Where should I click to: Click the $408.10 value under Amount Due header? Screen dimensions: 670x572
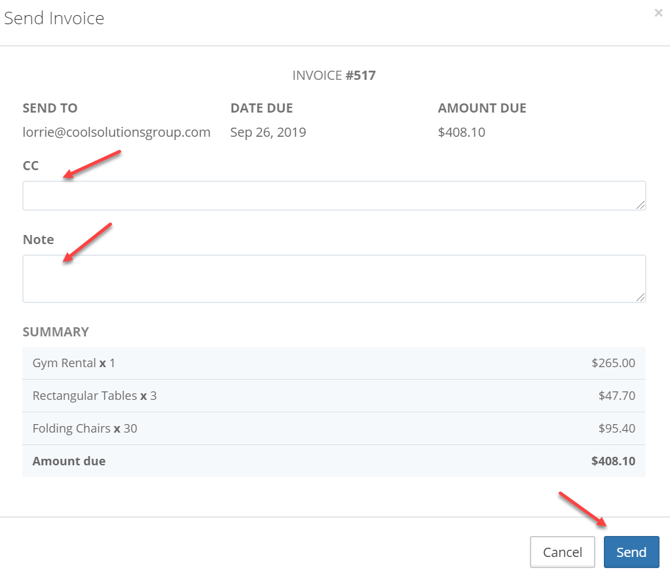click(x=461, y=132)
